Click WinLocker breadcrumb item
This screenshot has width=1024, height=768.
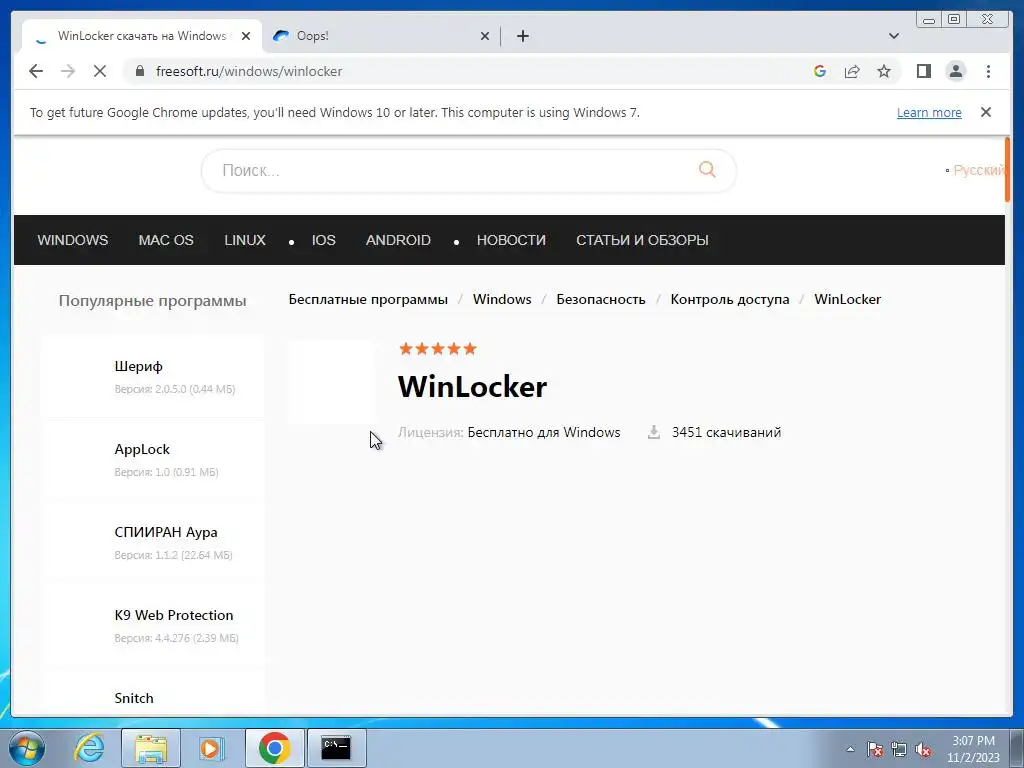pyautogui.click(x=847, y=299)
